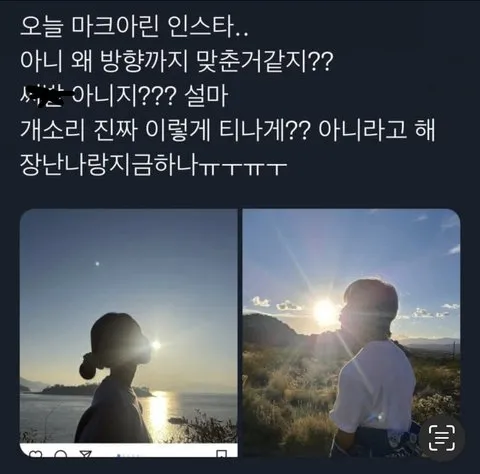Tap the text line ending with 맞춘거같지??
Screen dimensions: 480x474
point(177,62)
